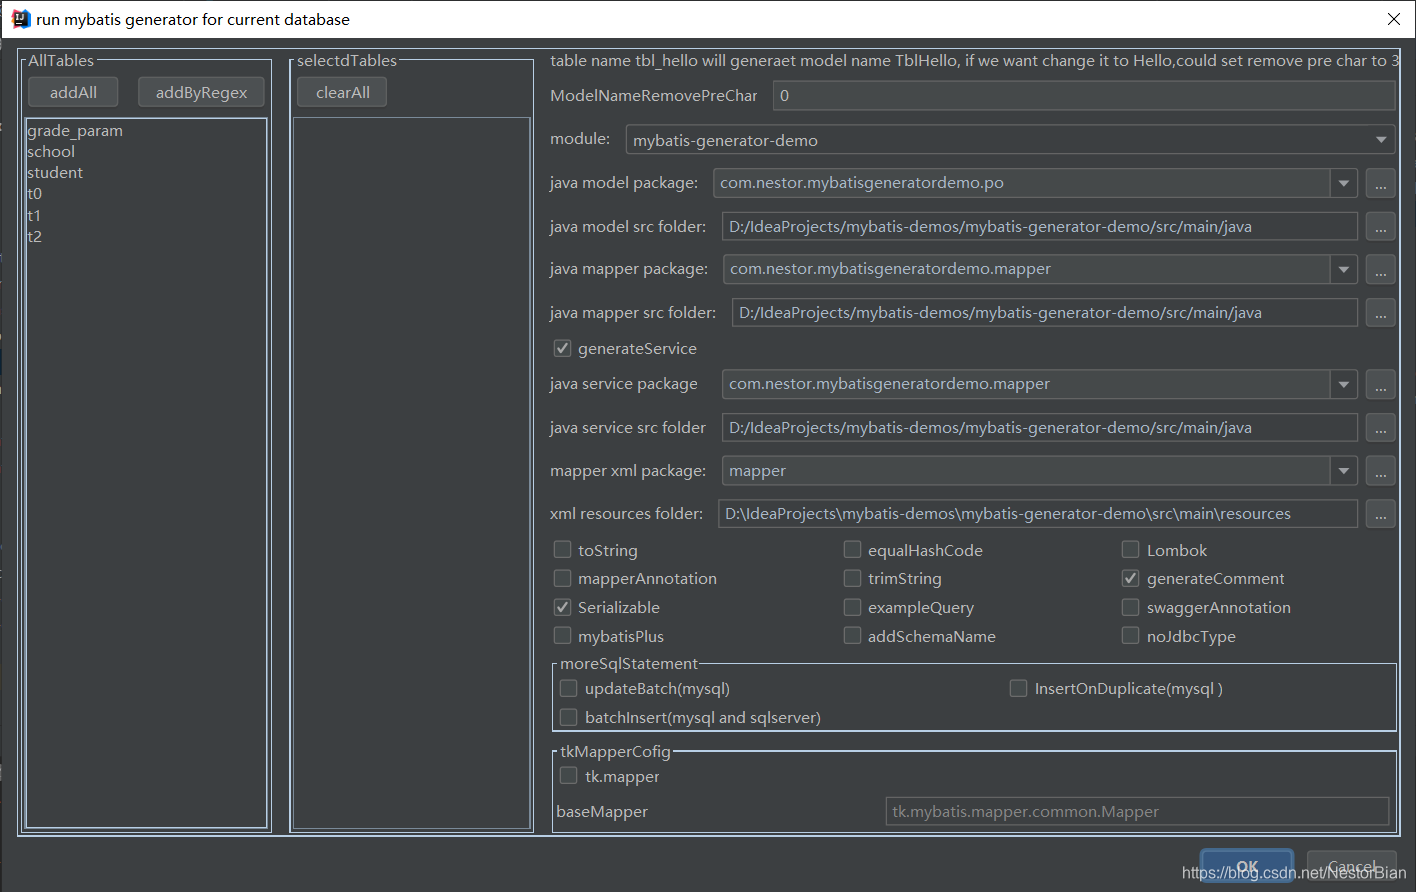This screenshot has height=892, width=1416.
Task: Edit the java service src folder path
Action: (x=1040, y=427)
